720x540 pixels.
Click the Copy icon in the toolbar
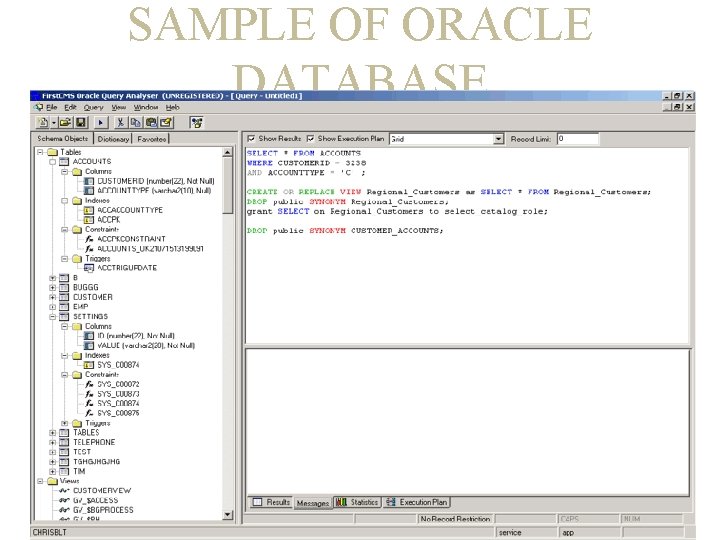pyautogui.click(x=135, y=123)
